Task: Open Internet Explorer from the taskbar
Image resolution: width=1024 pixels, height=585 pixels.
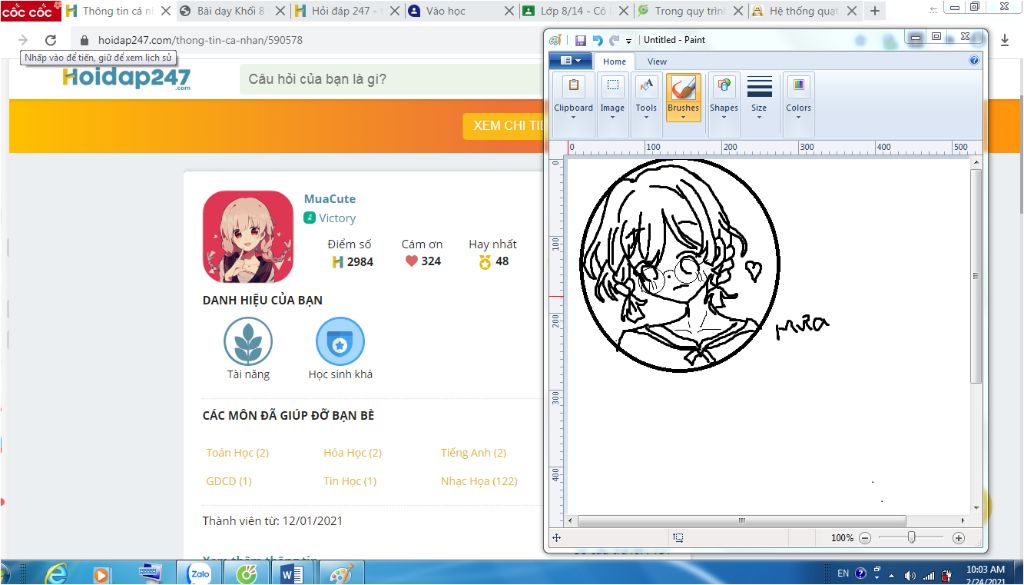Action: (x=57, y=573)
